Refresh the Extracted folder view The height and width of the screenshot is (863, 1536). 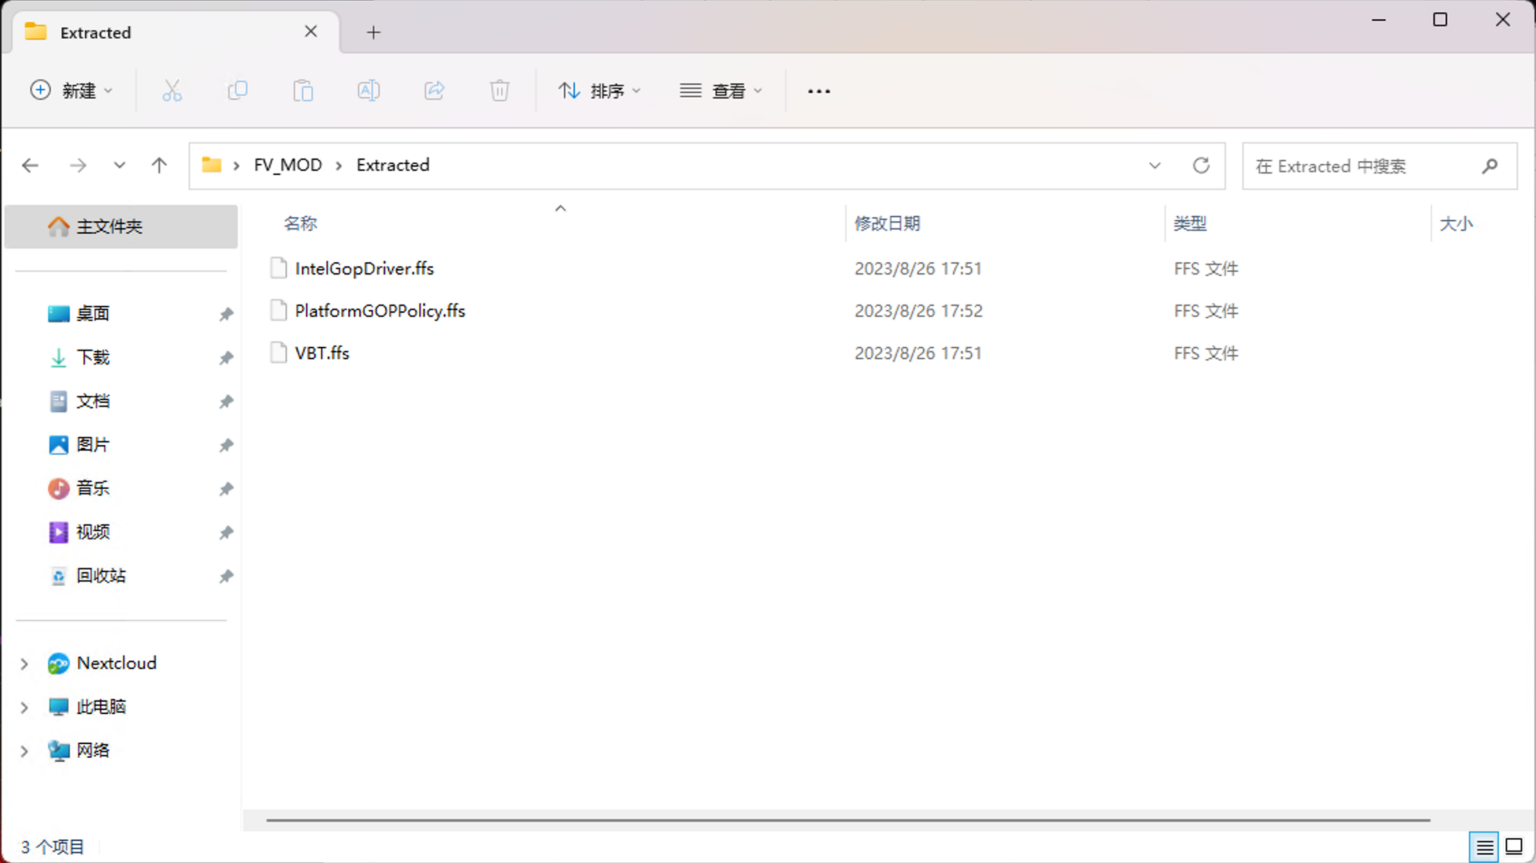pyautogui.click(x=1201, y=166)
